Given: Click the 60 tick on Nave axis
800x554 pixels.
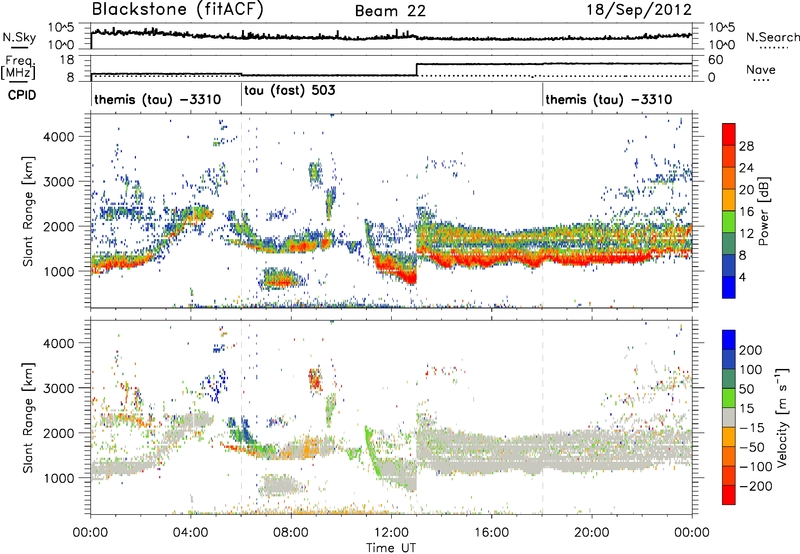Looking at the screenshot, I should click(x=716, y=60).
